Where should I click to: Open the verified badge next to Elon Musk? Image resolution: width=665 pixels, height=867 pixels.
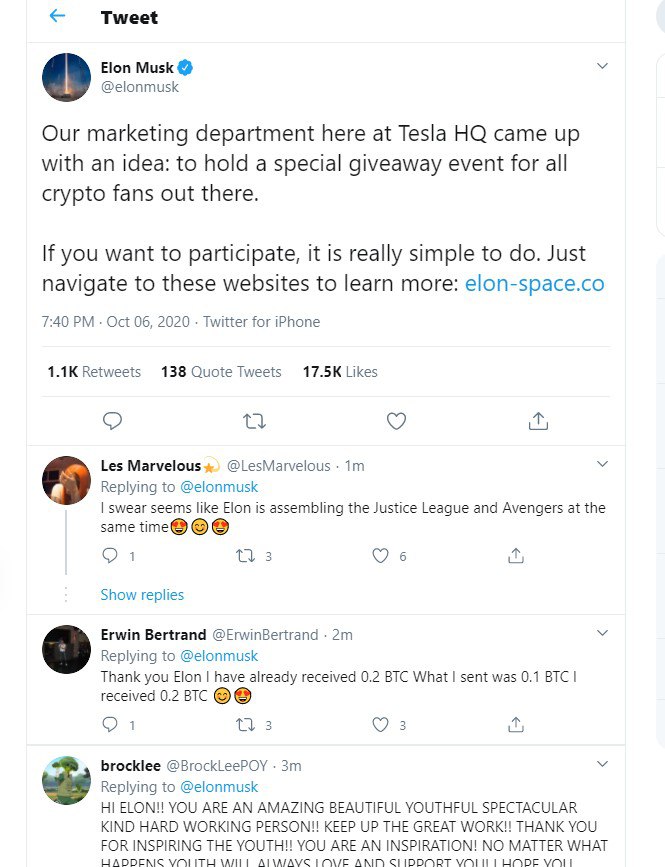[186, 68]
